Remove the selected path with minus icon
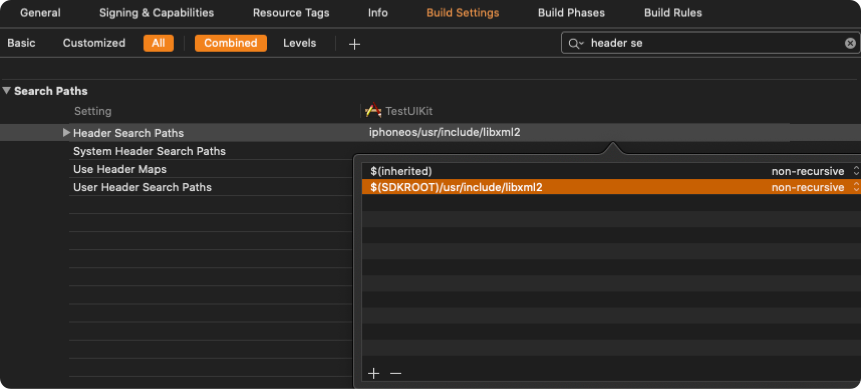Image resolution: width=861 pixels, height=389 pixels. pyautogui.click(x=395, y=374)
